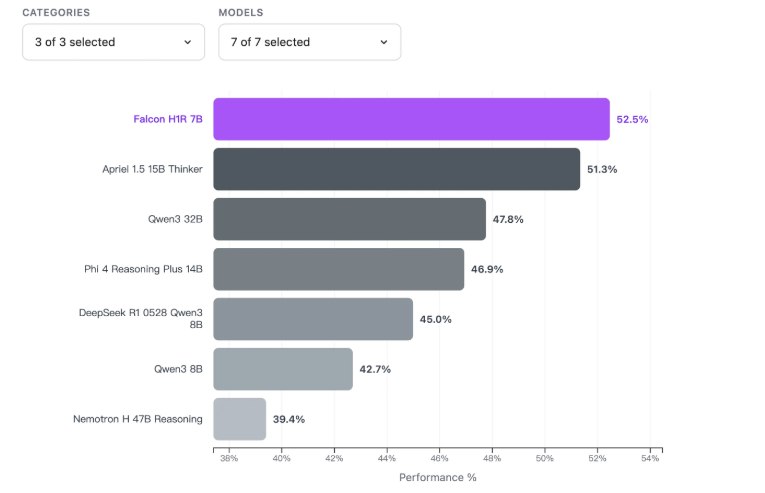The width and height of the screenshot is (765, 493).
Task: Click the 51.3% value label
Action: point(602,169)
